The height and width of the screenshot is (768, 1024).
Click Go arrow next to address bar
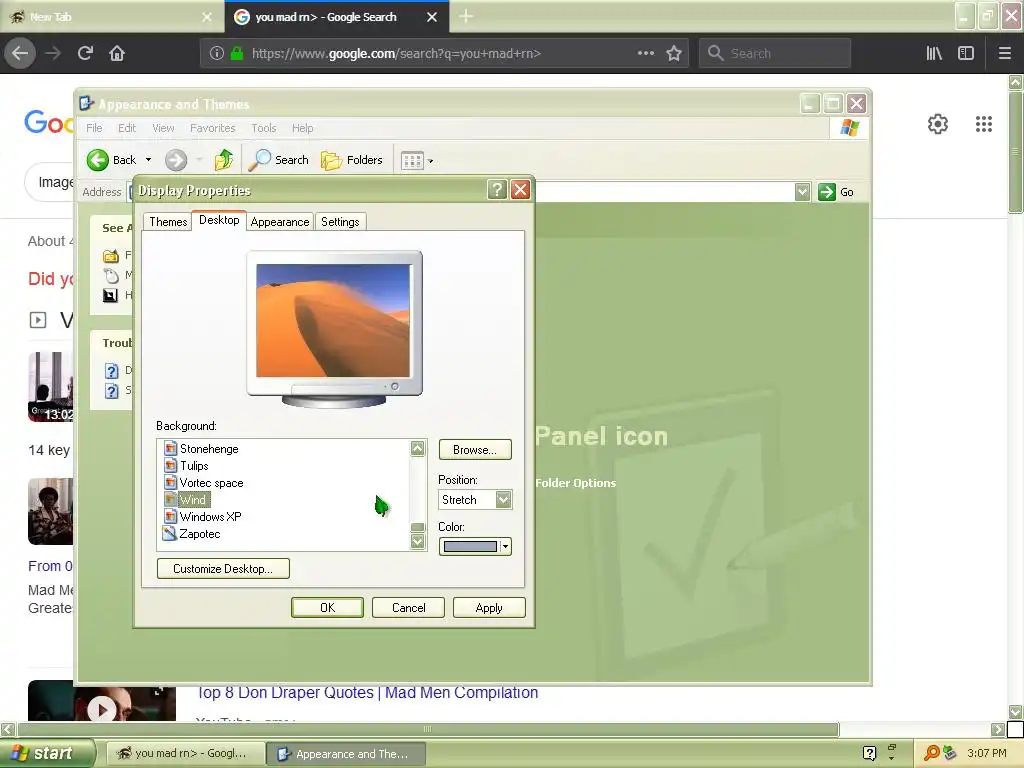(837, 192)
